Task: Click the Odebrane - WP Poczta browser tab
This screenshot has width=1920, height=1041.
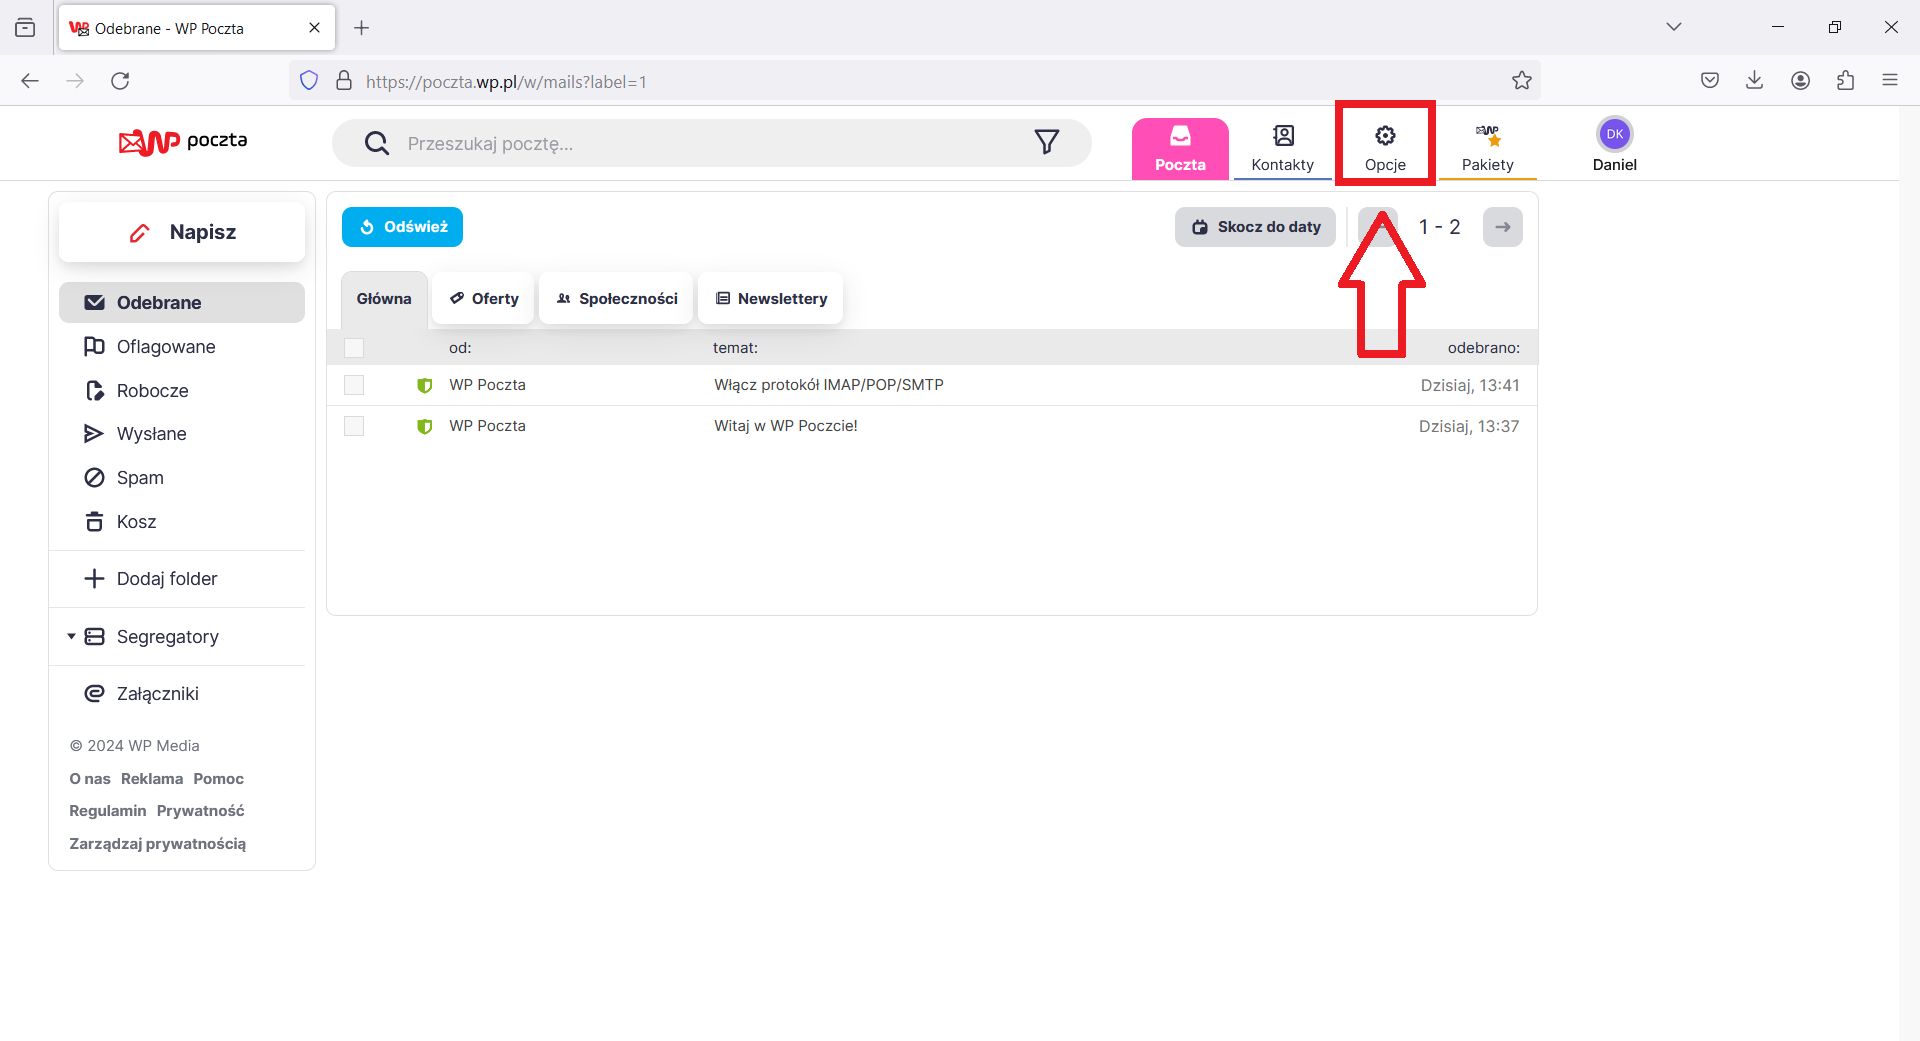Action: point(197,28)
